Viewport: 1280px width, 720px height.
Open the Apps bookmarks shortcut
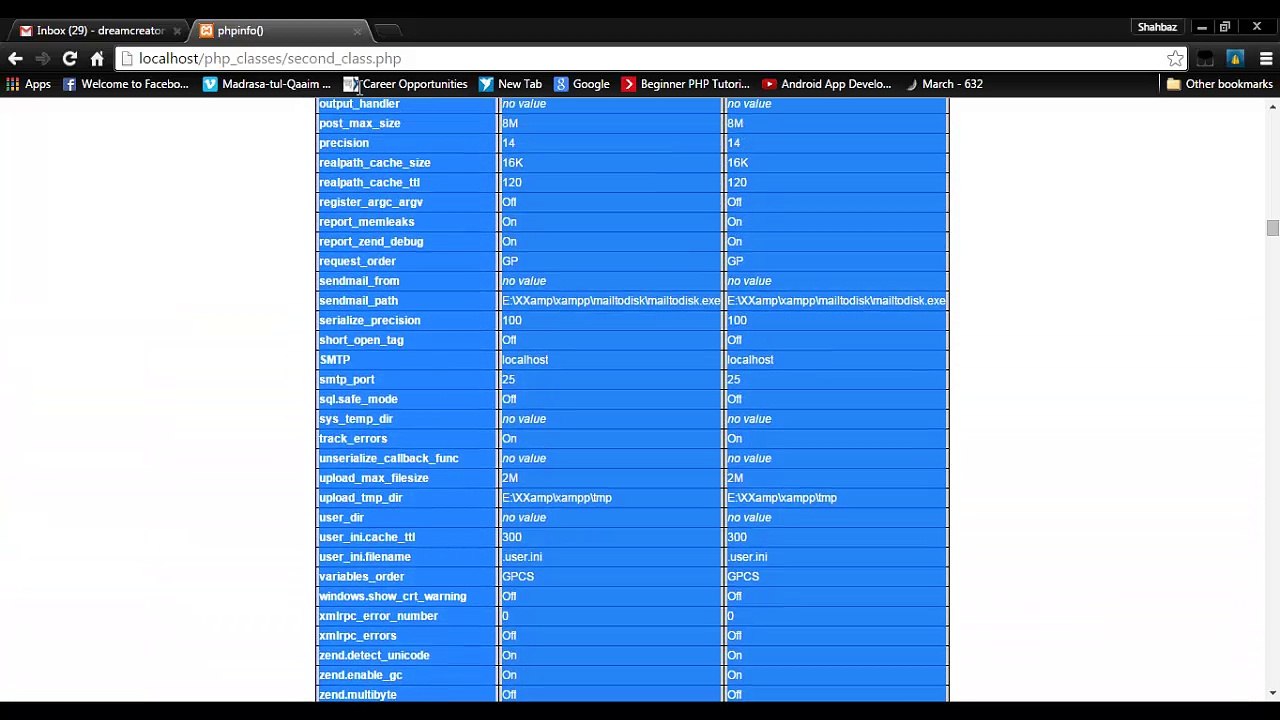(28, 84)
